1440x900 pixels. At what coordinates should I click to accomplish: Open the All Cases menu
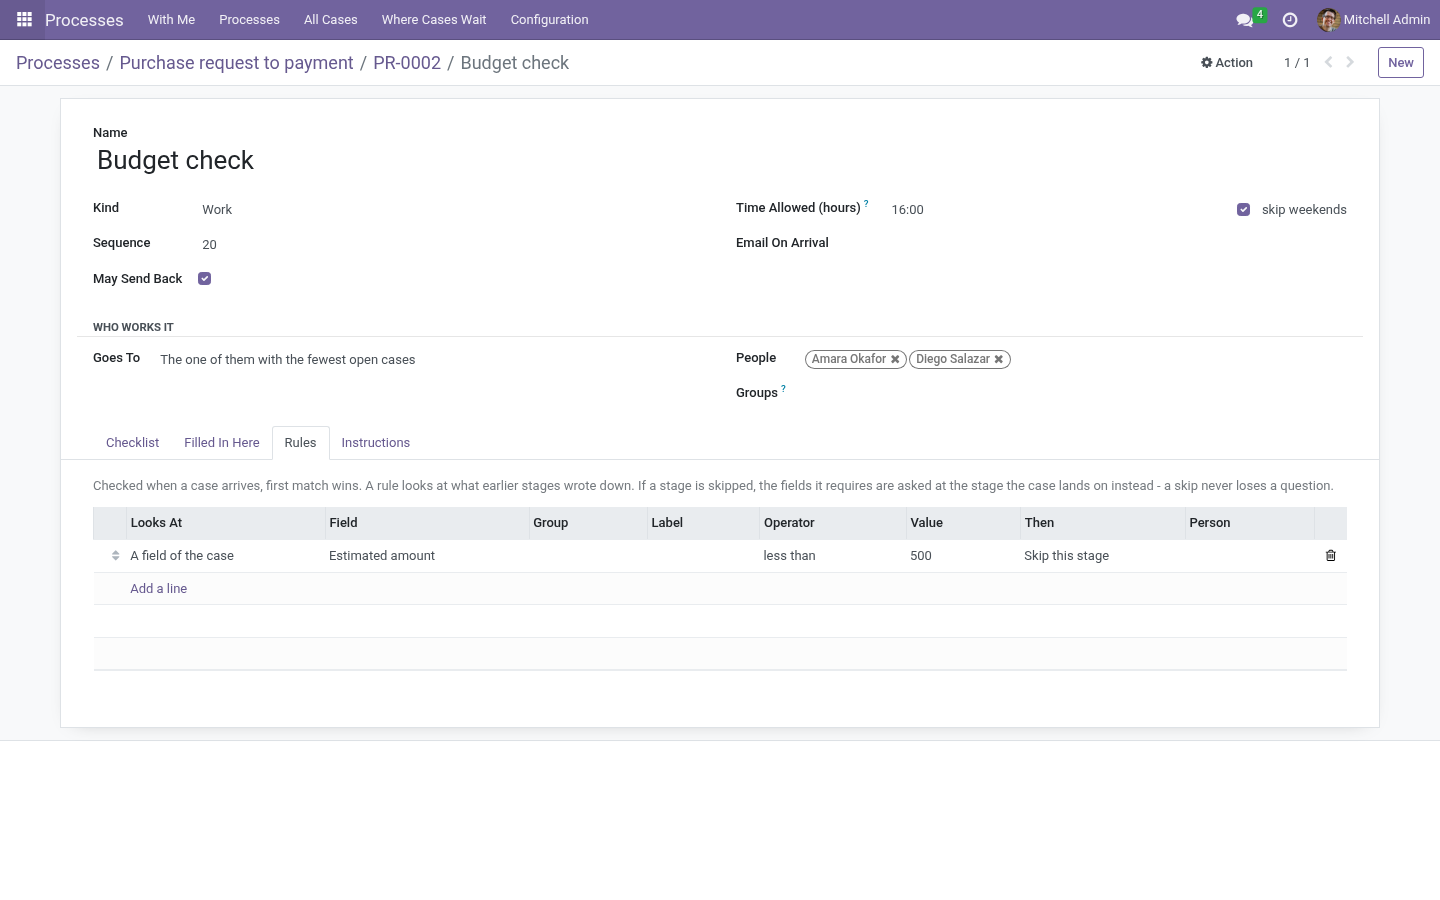point(330,20)
